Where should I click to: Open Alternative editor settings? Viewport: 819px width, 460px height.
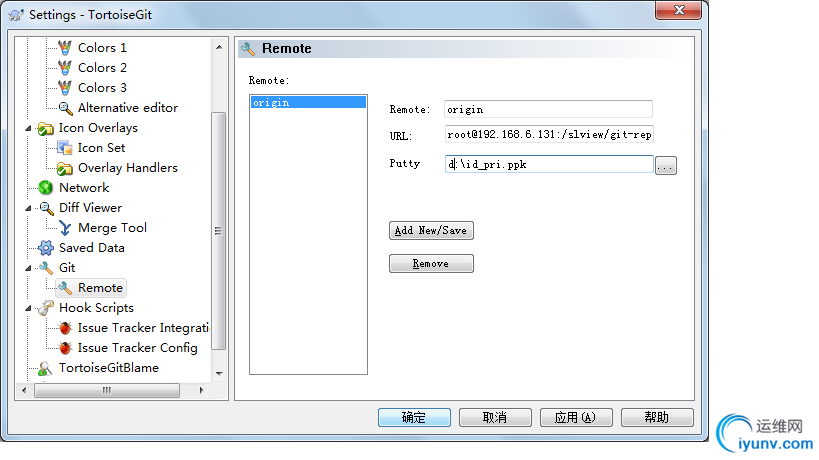tap(128, 108)
